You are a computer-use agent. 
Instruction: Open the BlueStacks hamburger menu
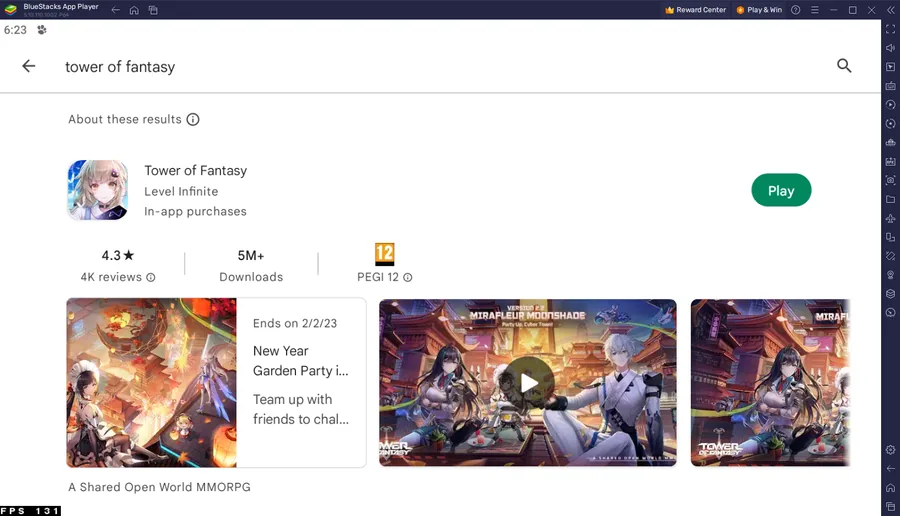[x=814, y=10]
